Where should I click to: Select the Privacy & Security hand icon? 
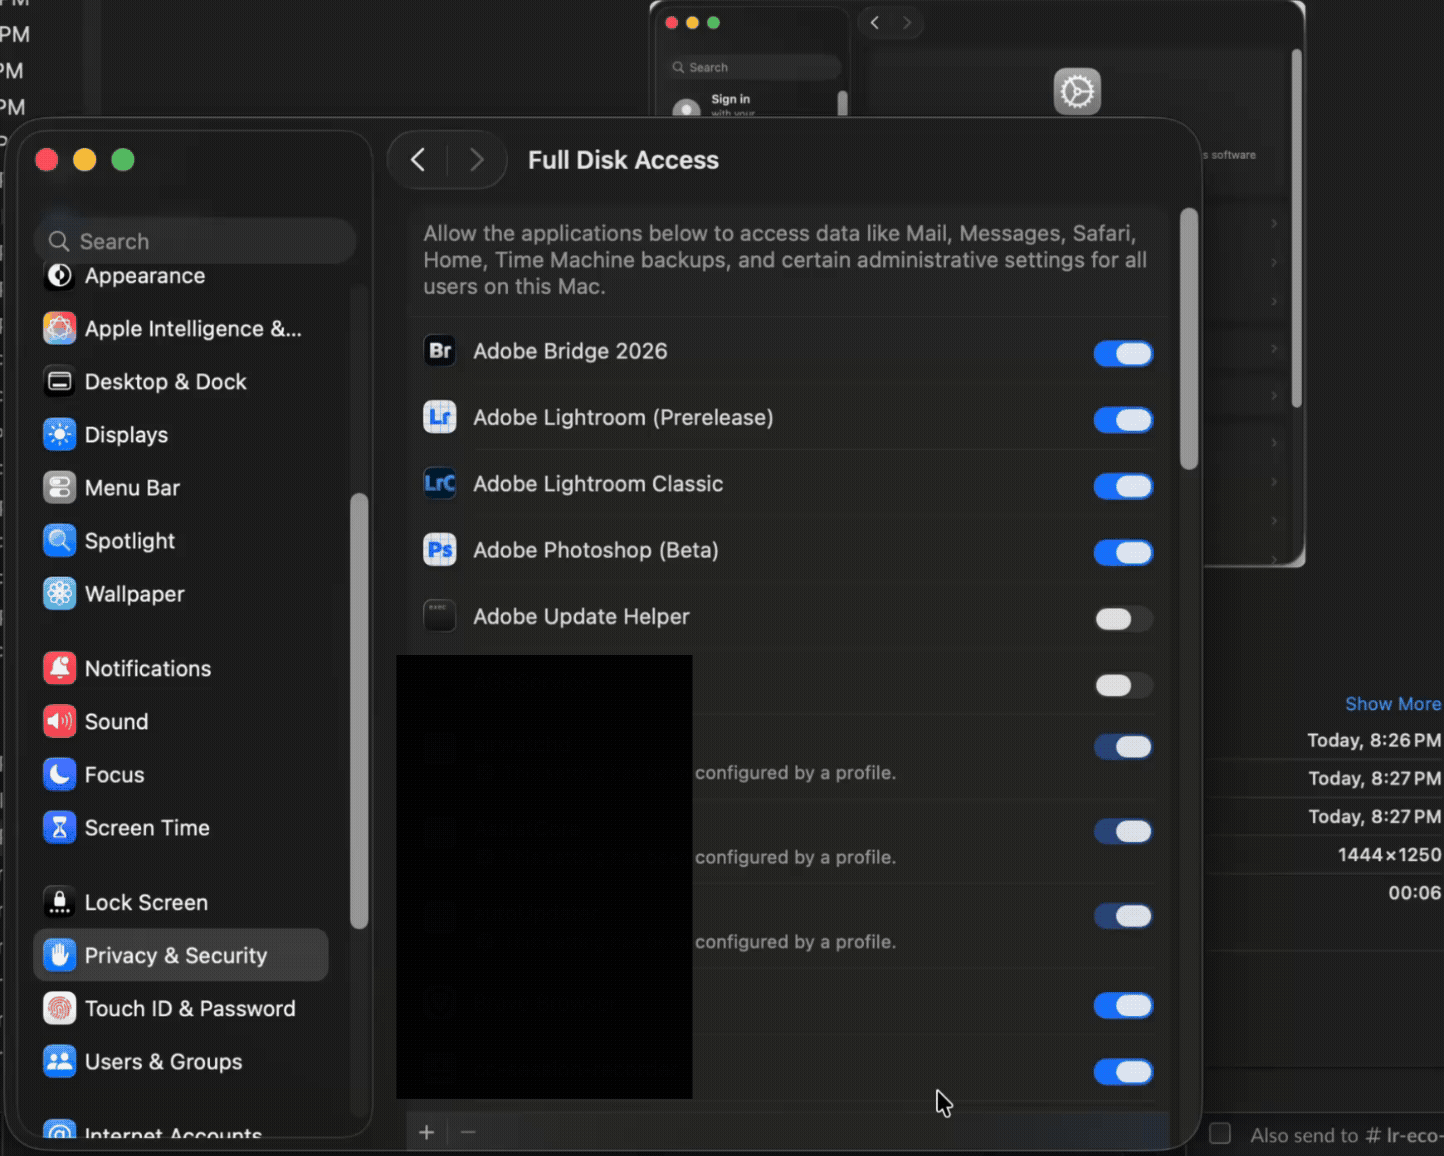click(59, 955)
